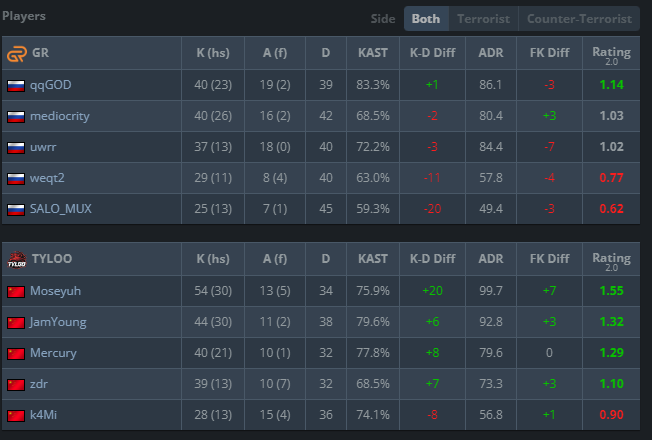Viewport: 652px width, 440px height.
Task: Click the flag icon beside k4Mi
Action: tap(16, 415)
